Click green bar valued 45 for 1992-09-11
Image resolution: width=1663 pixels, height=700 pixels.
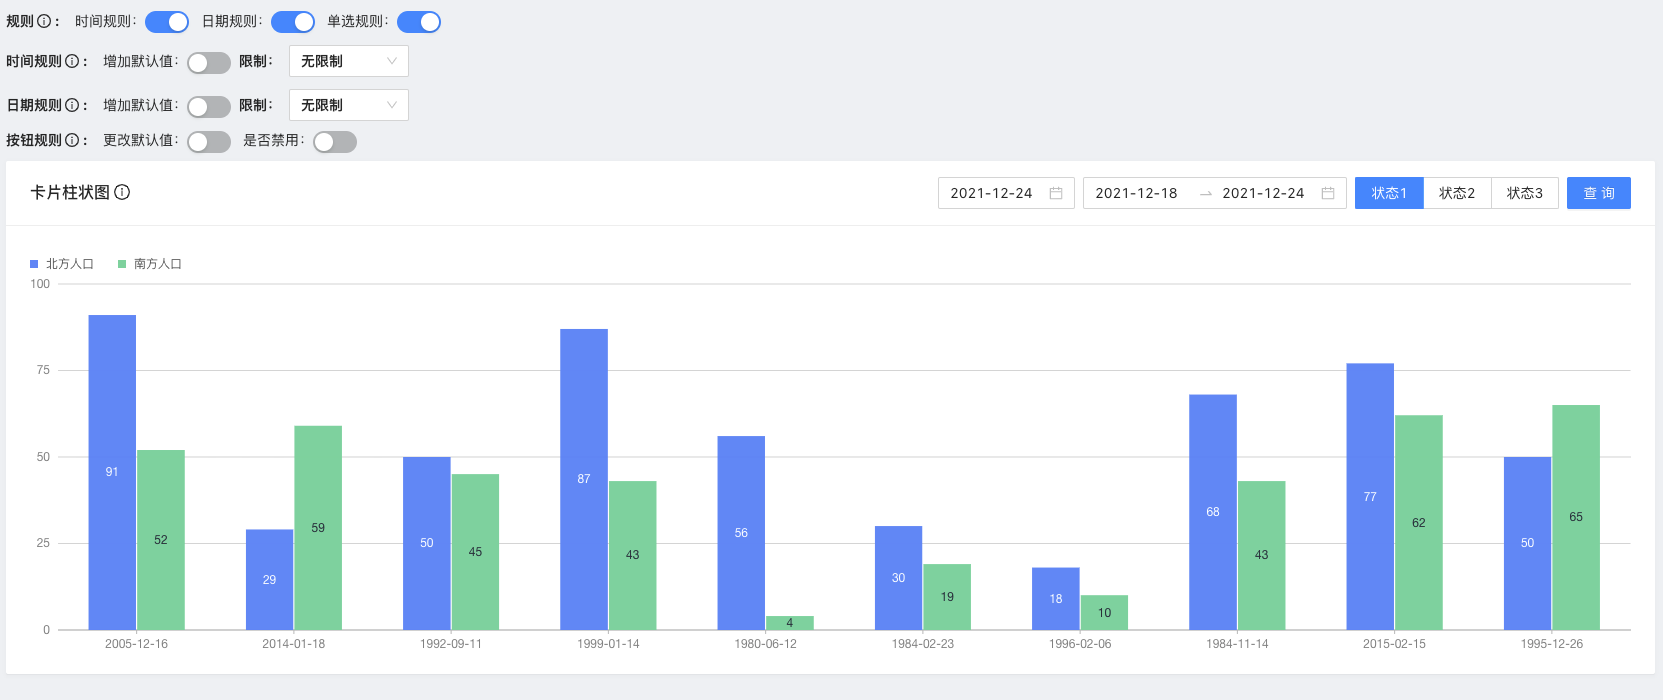tap(475, 552)
